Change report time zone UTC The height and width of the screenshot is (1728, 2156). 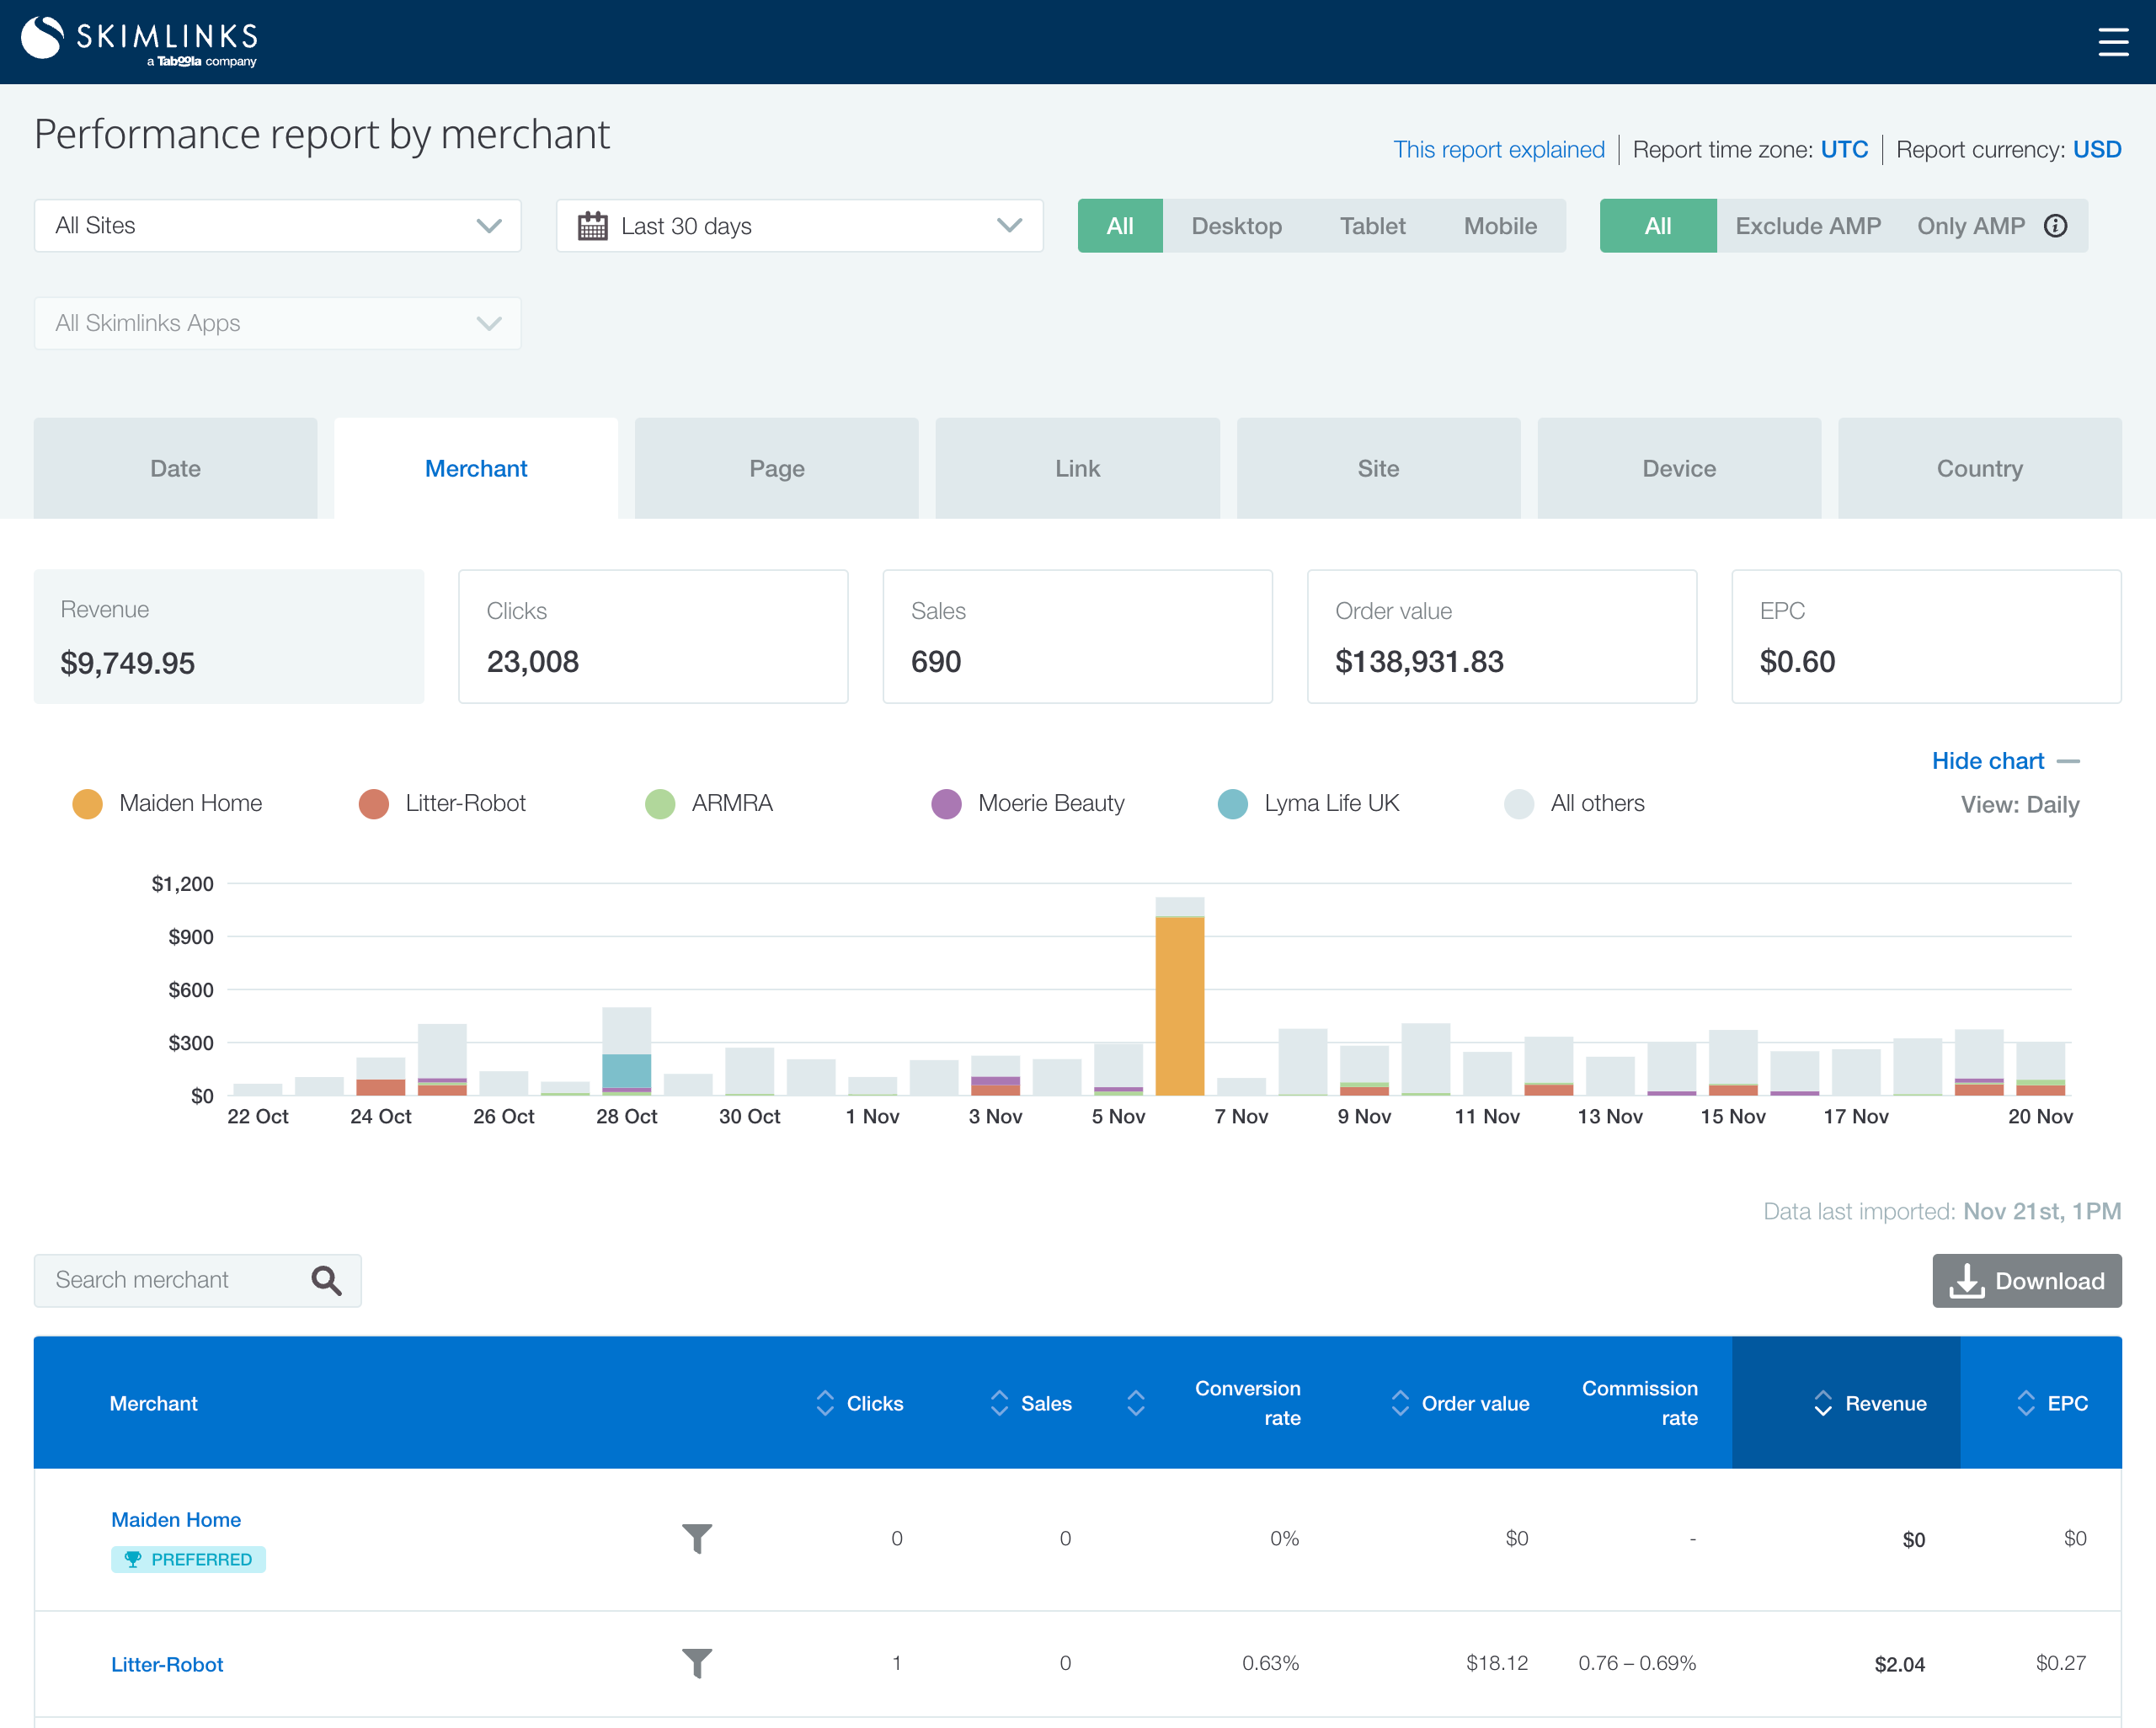tap(1844, 149)
